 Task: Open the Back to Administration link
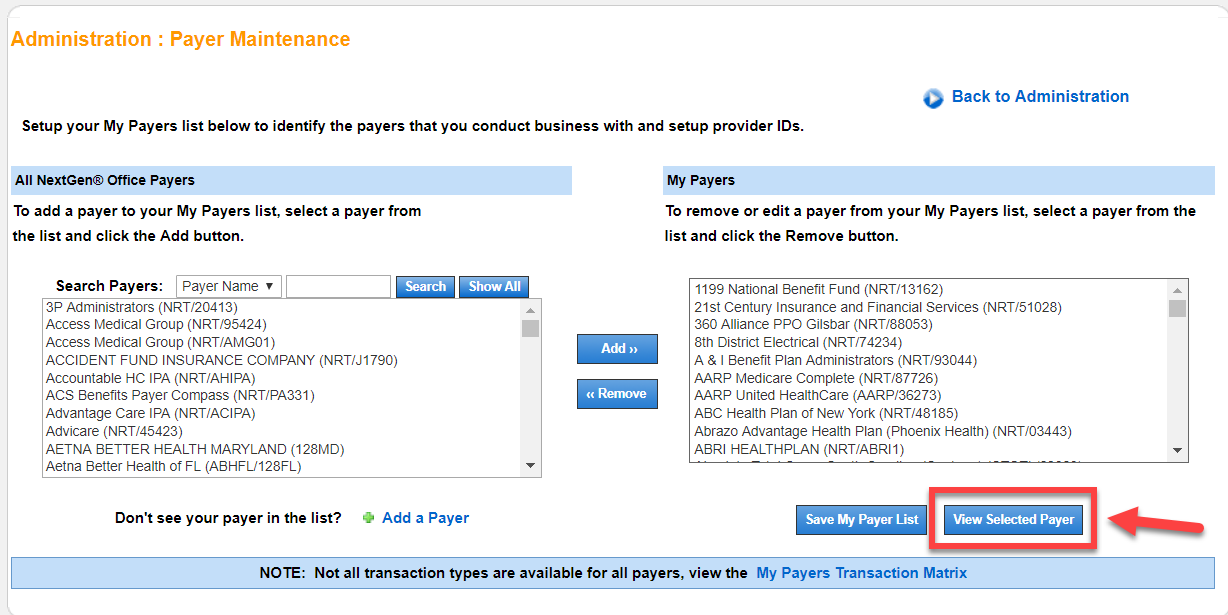coord(1040,97)
